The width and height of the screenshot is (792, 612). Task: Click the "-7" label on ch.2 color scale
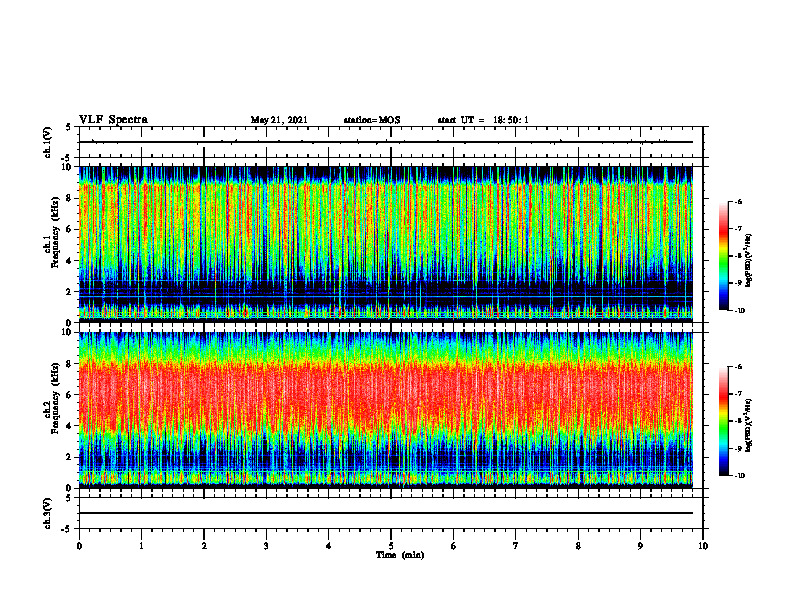click(x=738, y=394)
